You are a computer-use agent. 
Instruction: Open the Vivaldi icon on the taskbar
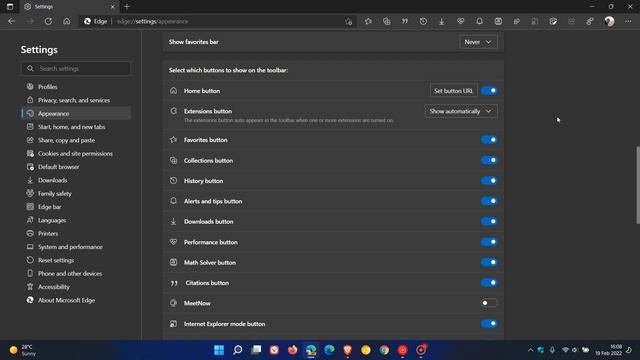274,350
